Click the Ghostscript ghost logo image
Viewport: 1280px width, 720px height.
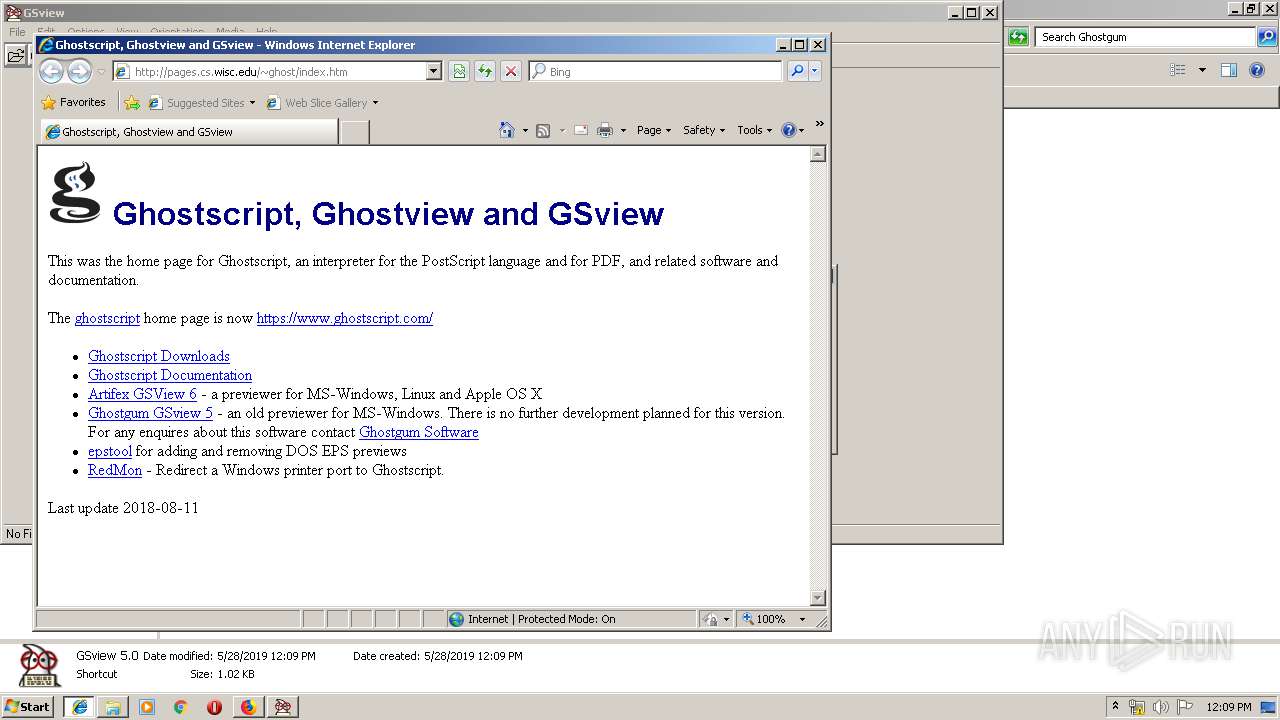tap(75, 193)
